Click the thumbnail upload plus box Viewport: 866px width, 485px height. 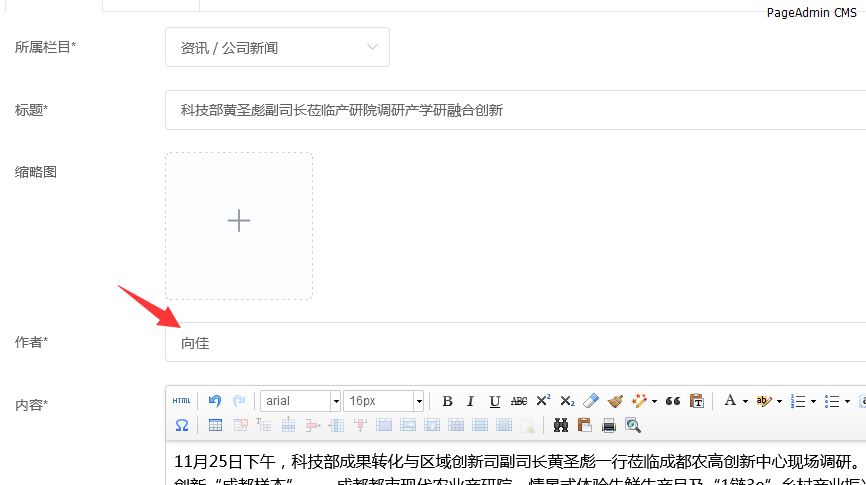[x=239, y=226]
